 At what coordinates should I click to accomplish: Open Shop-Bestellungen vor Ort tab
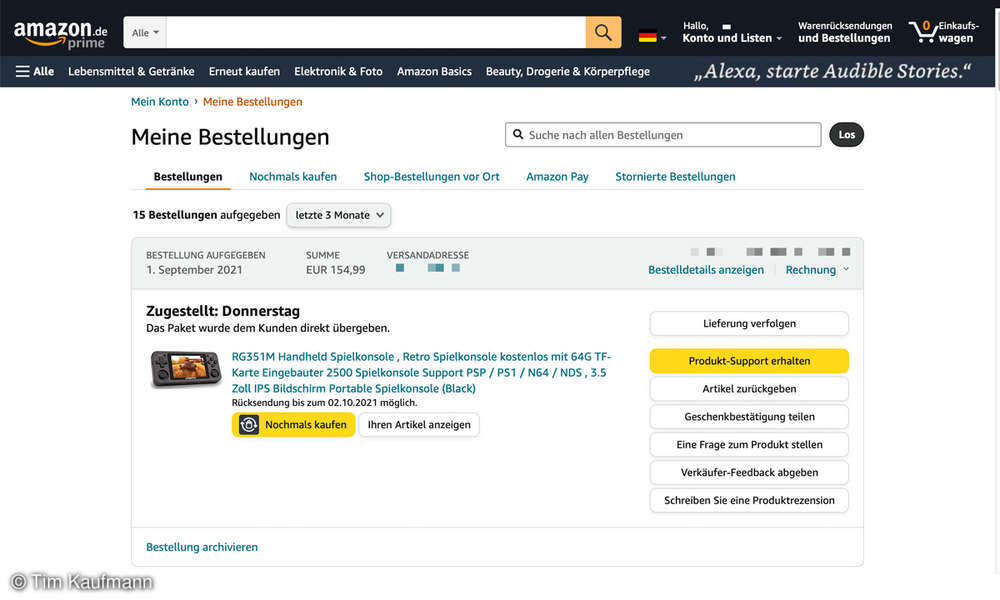(431, 177)
